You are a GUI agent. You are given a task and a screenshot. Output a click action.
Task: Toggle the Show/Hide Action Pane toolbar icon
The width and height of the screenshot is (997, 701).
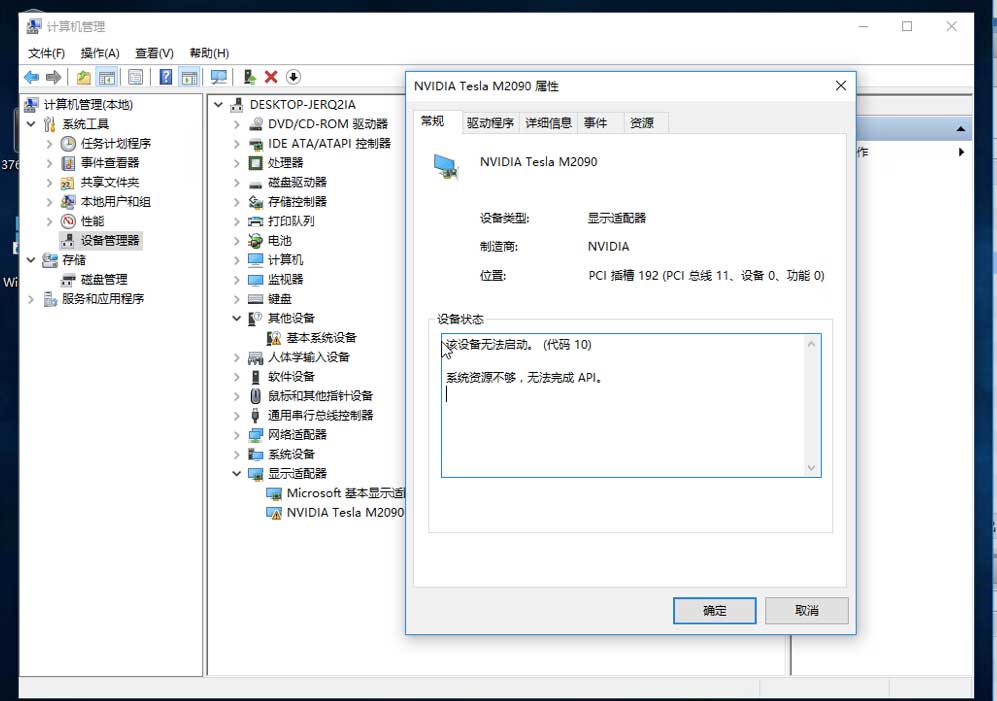pos(189,78)
